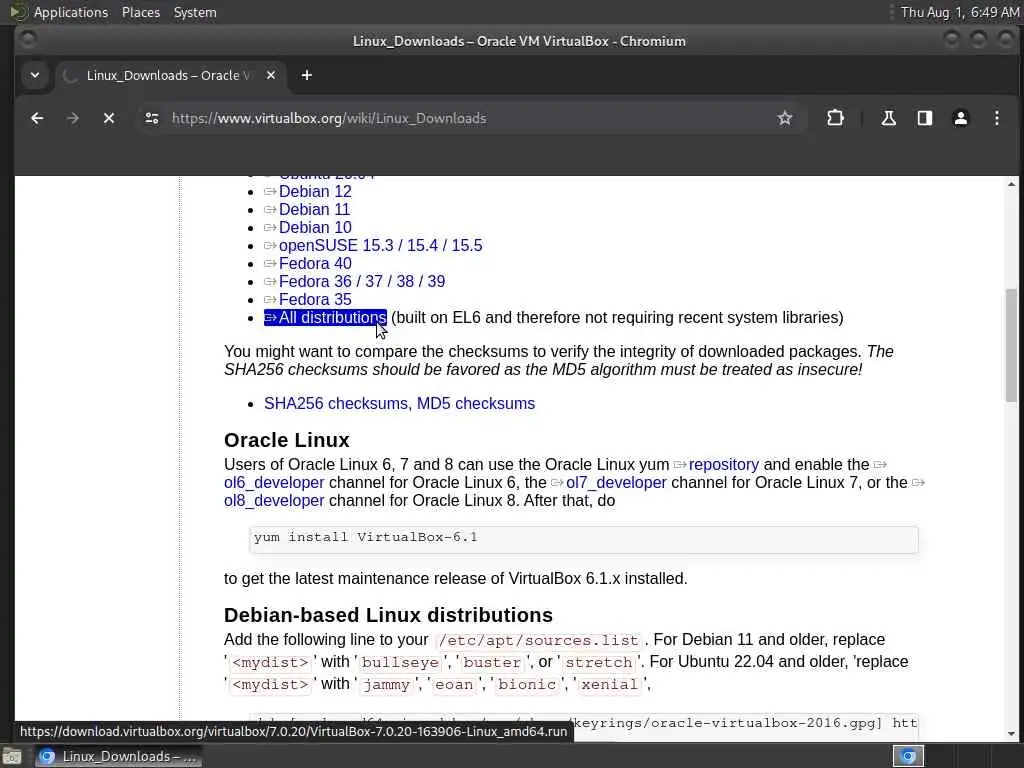Toggle the side panel icon
Viewport: 1024px width, 768px height.
coord(925,118)
